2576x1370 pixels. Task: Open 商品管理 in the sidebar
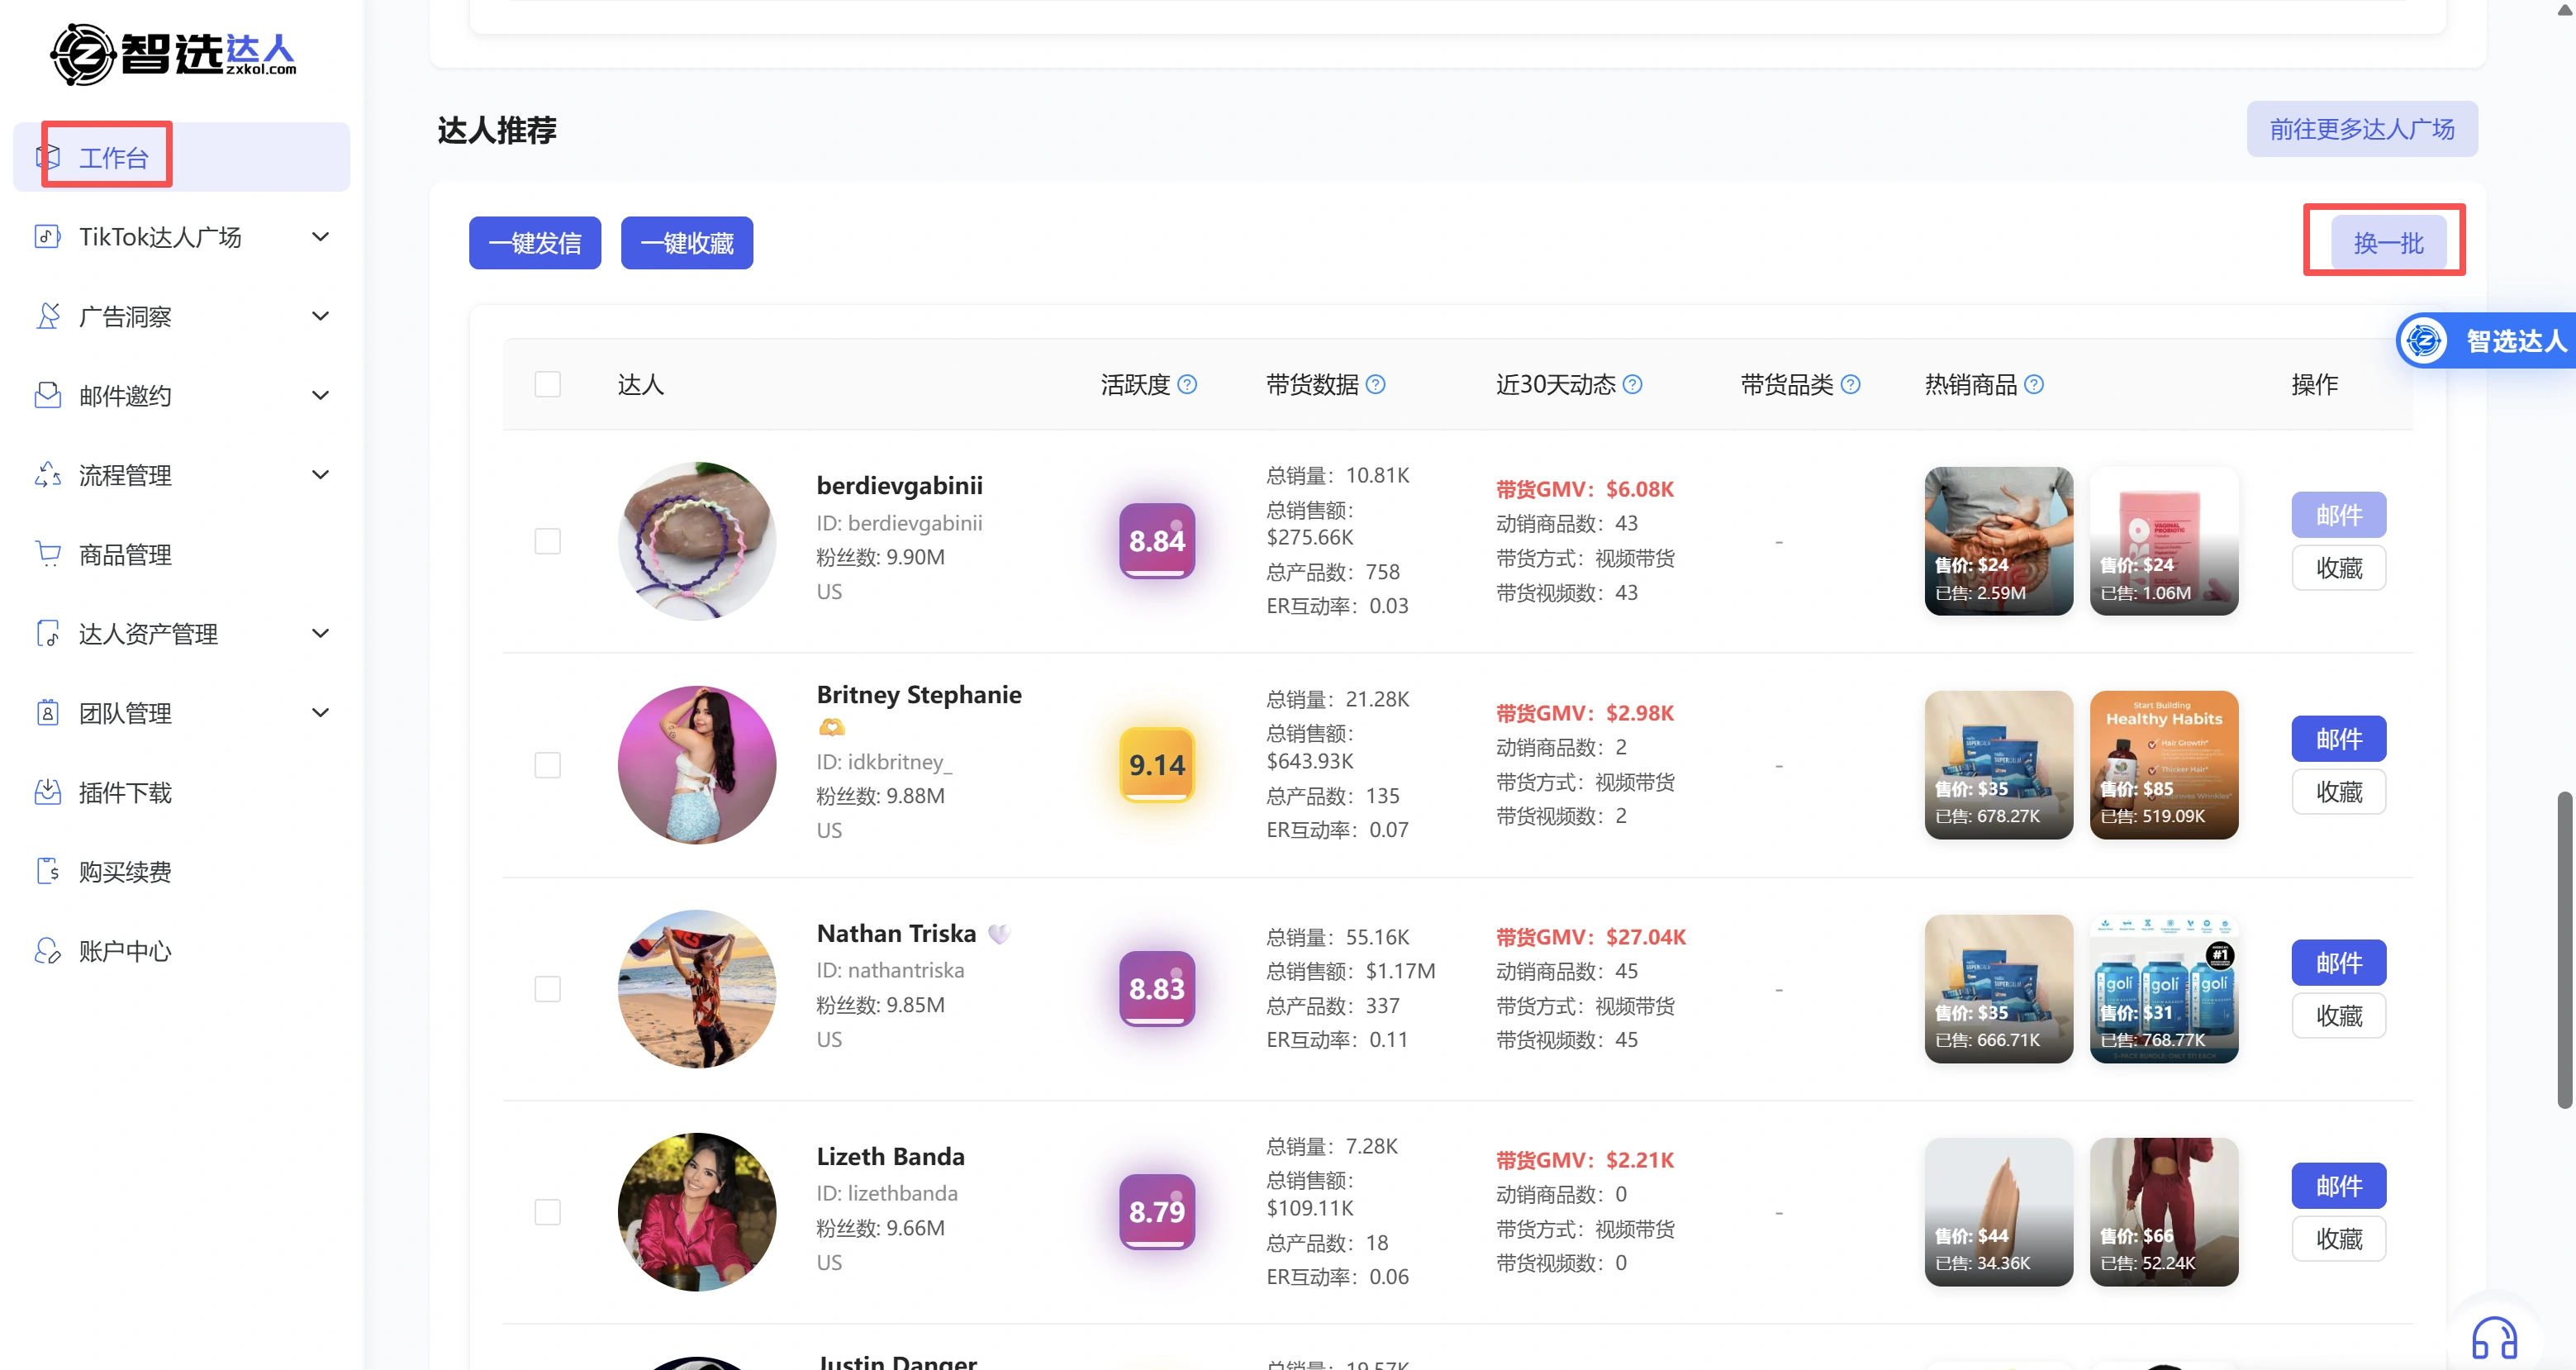click(125, 554)
